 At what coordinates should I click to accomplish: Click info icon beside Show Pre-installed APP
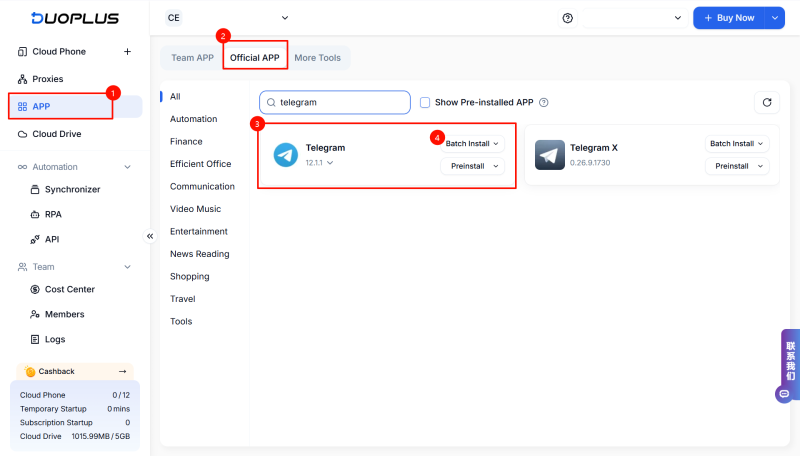point(544,102)
